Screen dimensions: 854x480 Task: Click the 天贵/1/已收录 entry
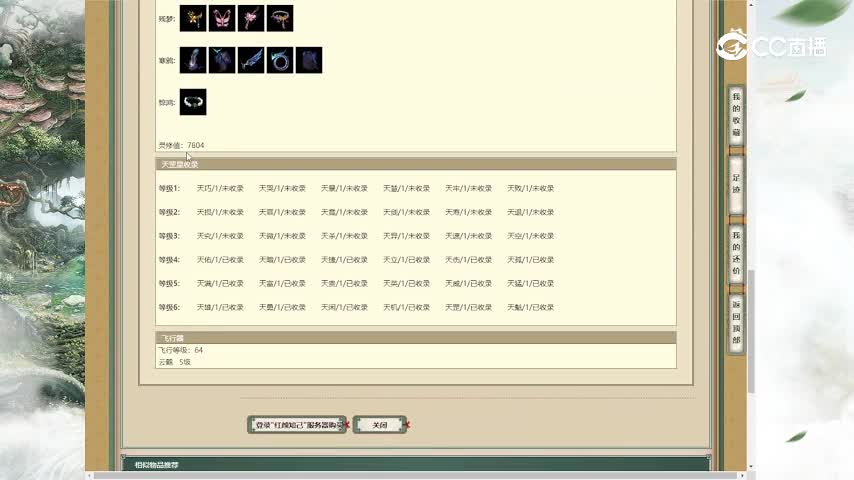[x=344, y=284]
